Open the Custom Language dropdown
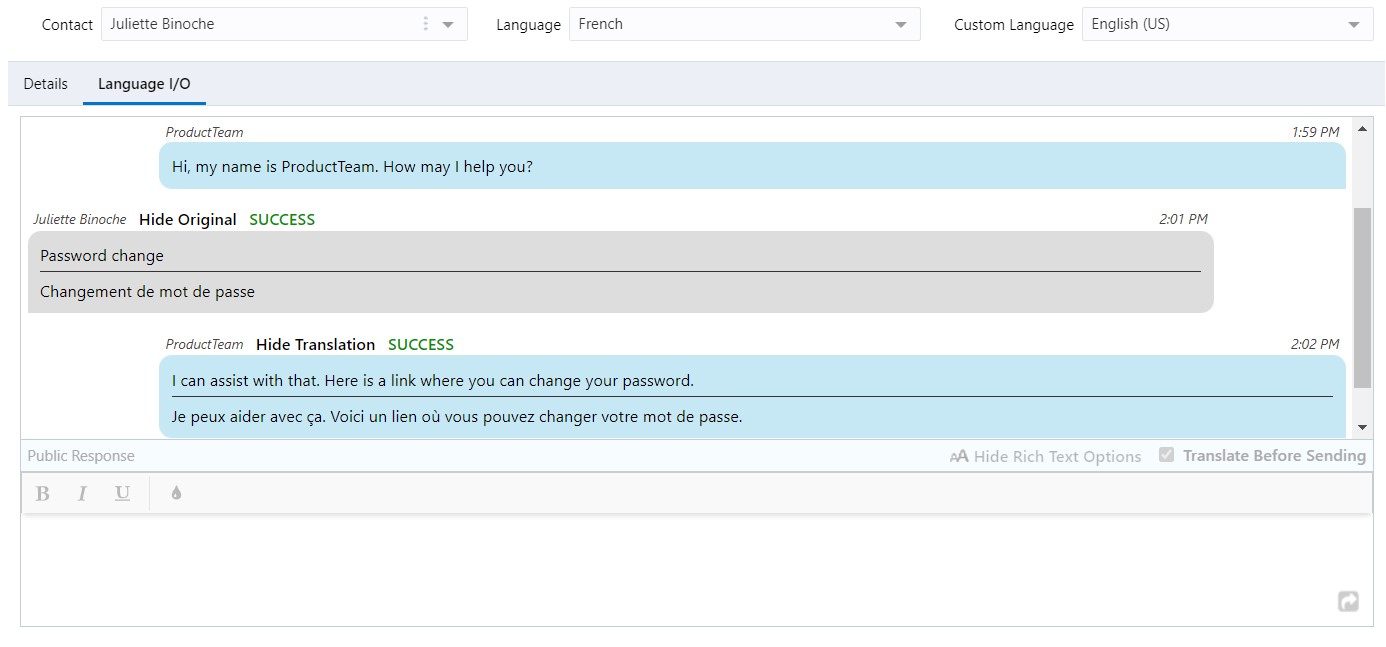 pos(1227,24)
